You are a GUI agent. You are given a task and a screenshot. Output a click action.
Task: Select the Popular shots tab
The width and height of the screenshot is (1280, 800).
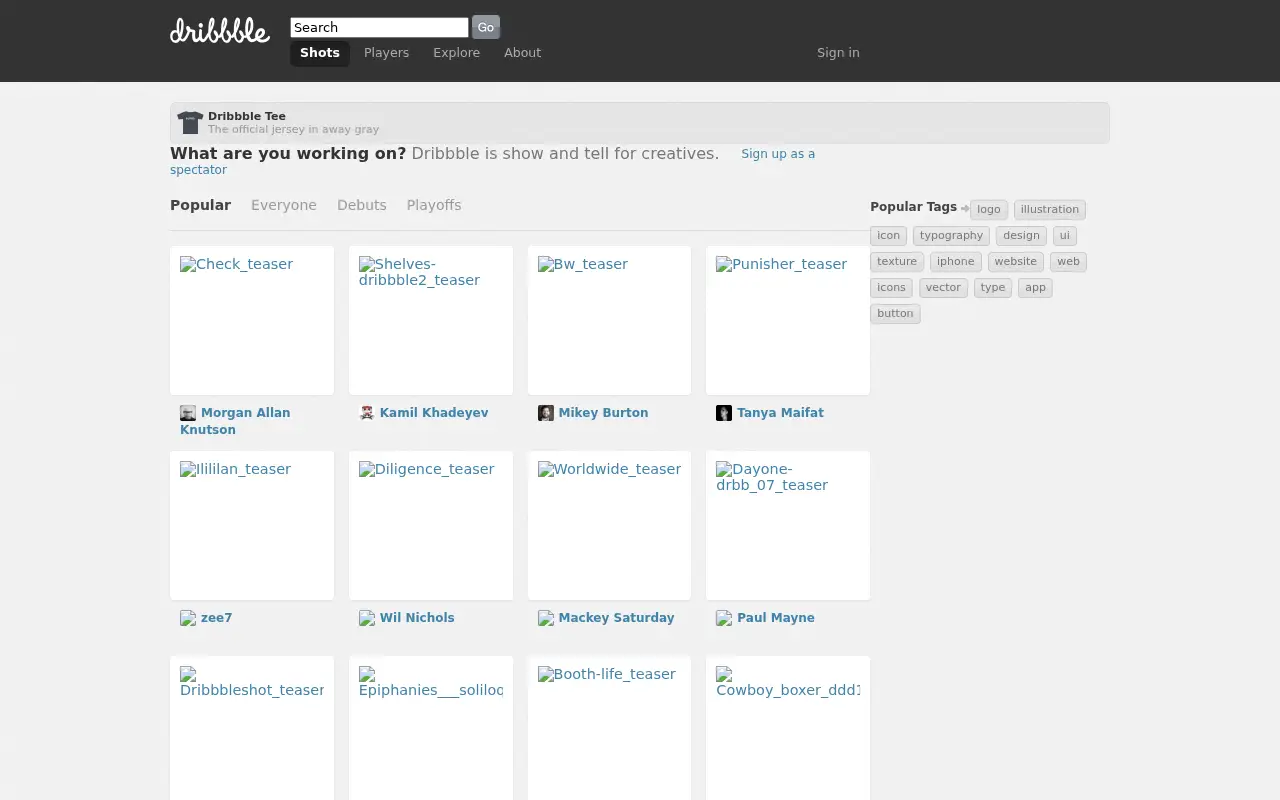tap(200, 205)
